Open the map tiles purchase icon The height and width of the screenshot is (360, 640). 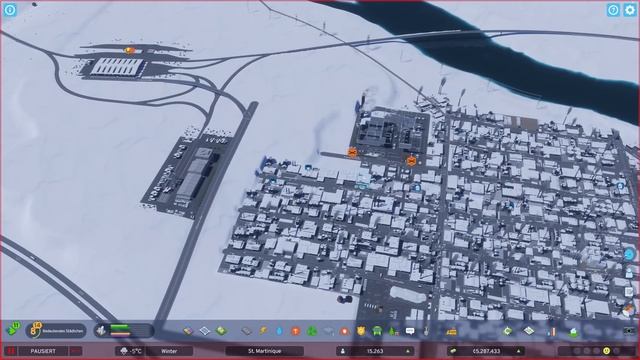tap(529, 331)
